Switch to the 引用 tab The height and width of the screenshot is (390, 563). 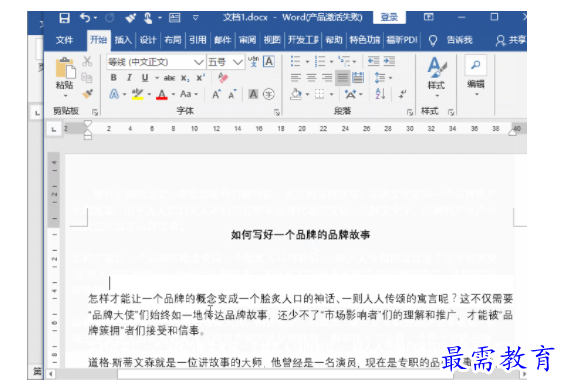click(x=197, y=40)
